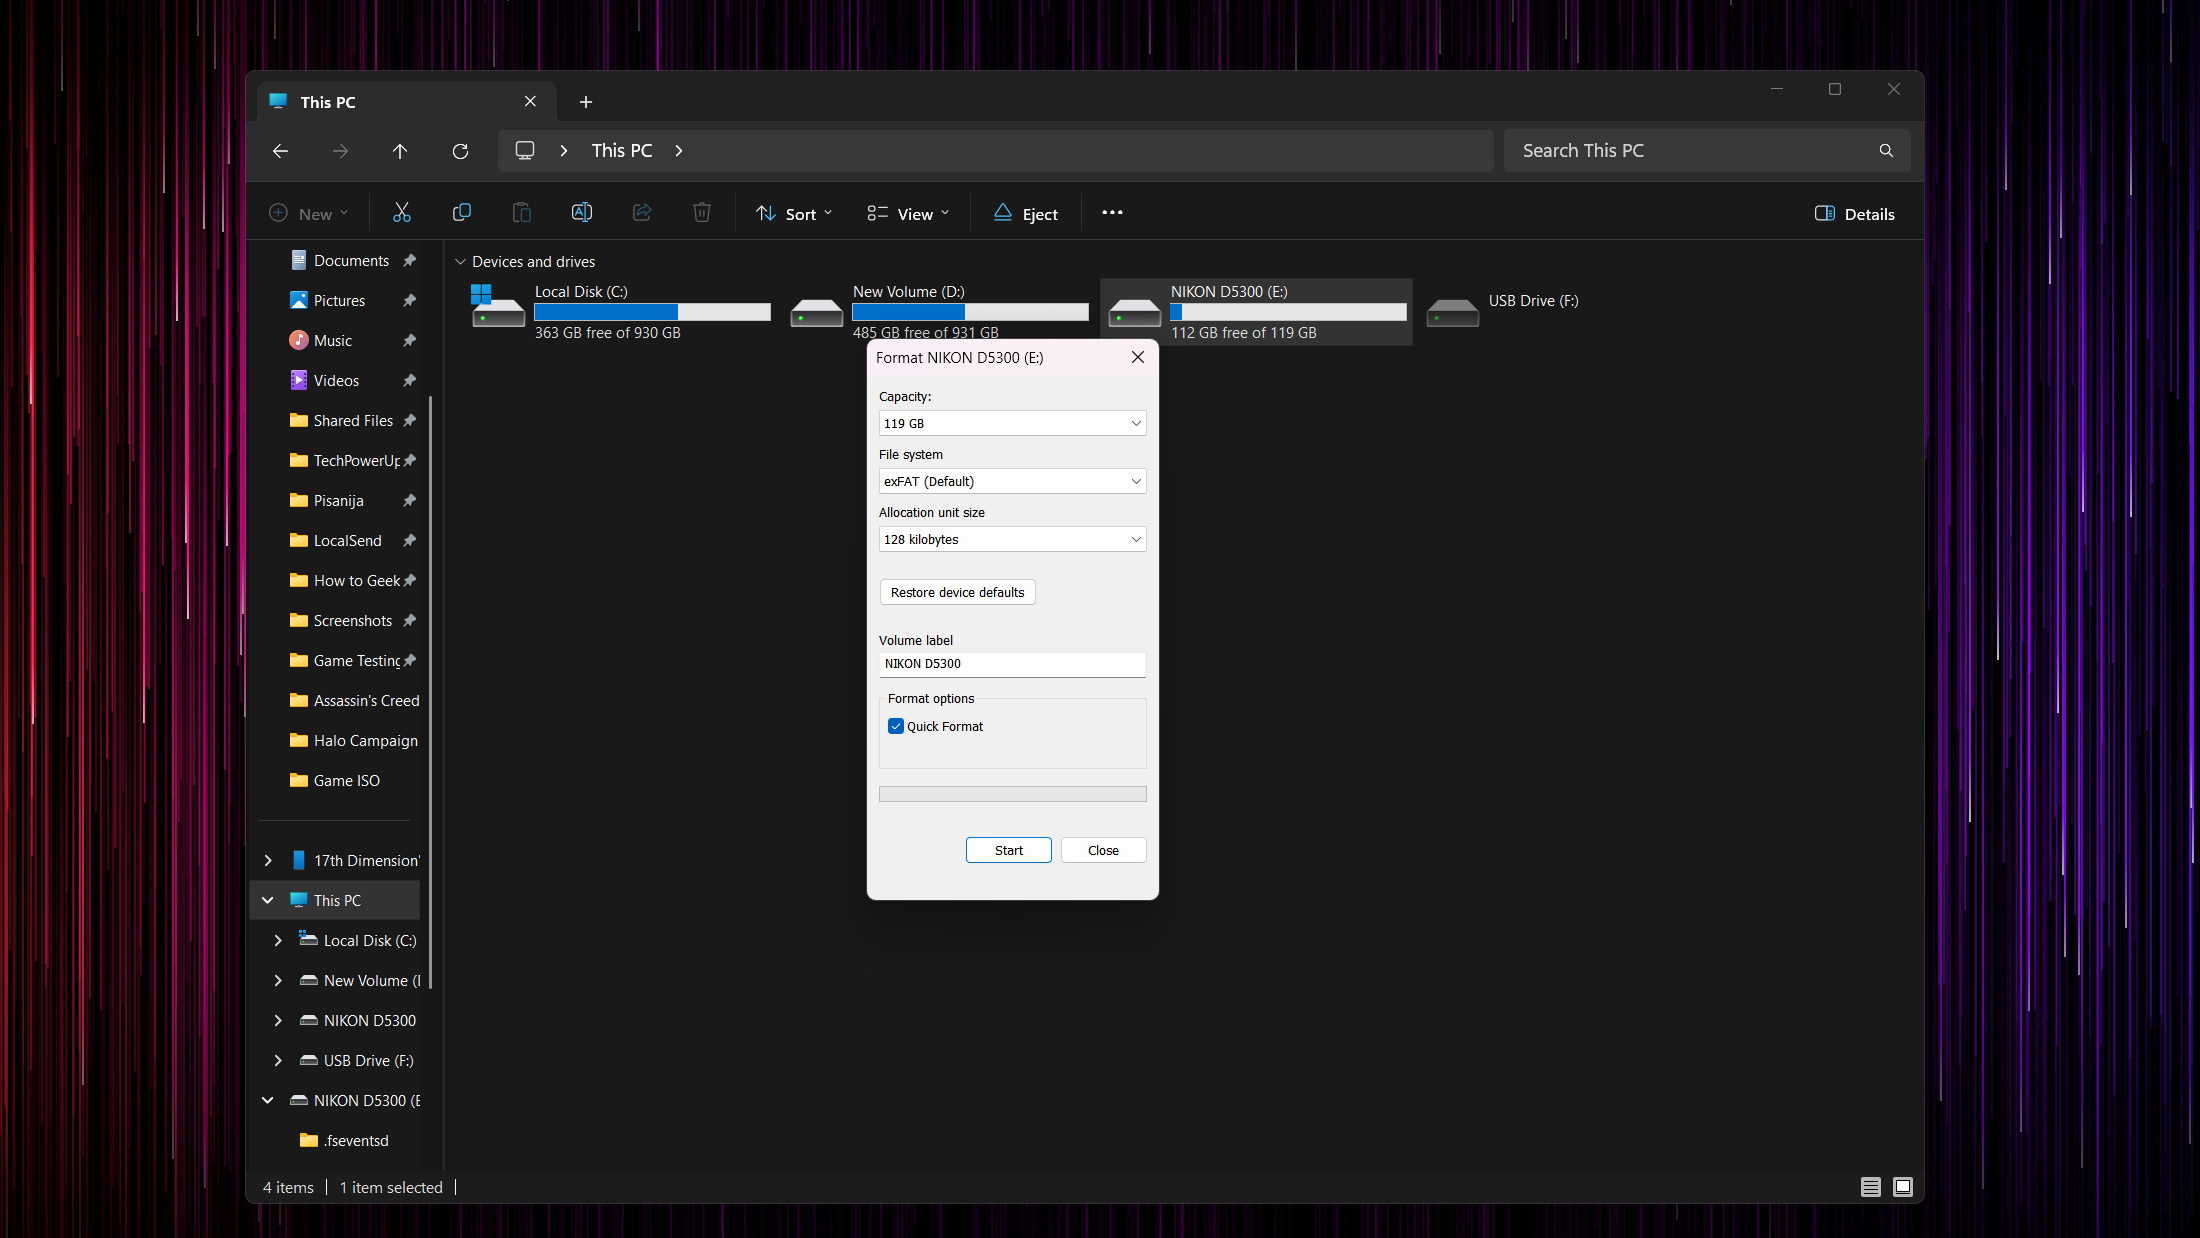Go up one folder level

click(x=400, y=151)
